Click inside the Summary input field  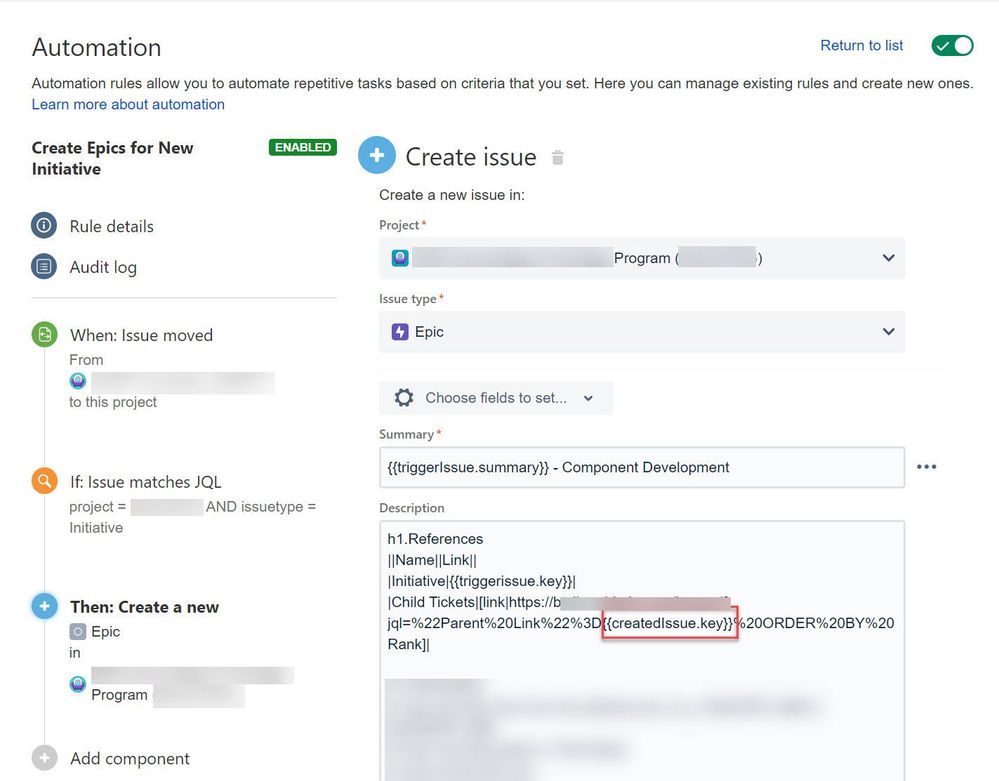(640, 466)
